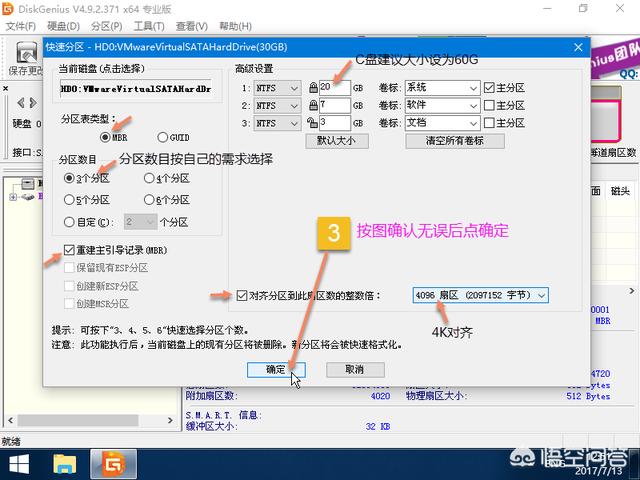Close the left disk panel with X
The image size is (640, 480).
tap(6, 88)
